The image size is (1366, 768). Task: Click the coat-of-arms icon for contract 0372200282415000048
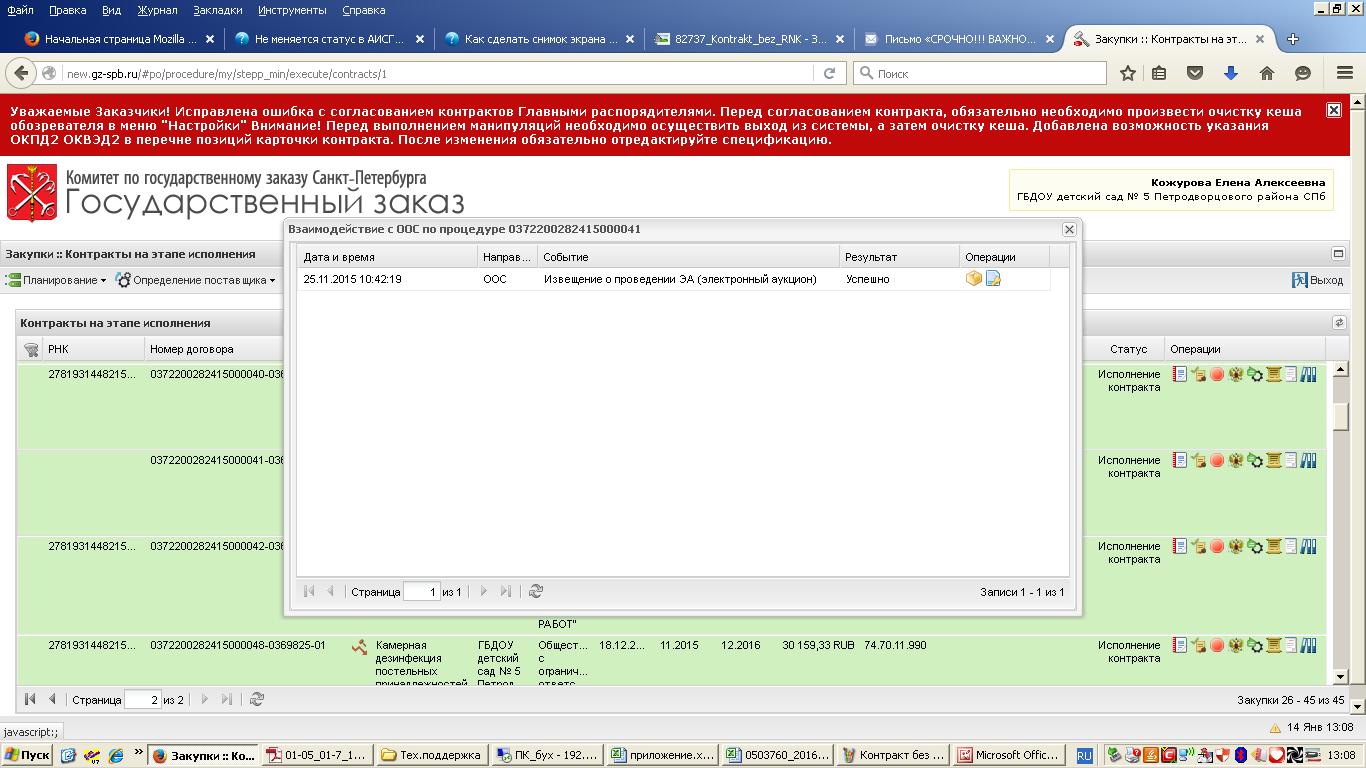(x=1236, y=645)
